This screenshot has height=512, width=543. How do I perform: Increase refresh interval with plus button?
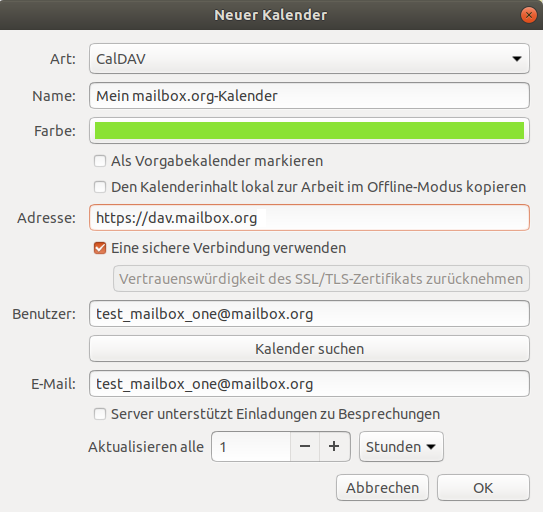pyautogui.click(x=334, y=447)
